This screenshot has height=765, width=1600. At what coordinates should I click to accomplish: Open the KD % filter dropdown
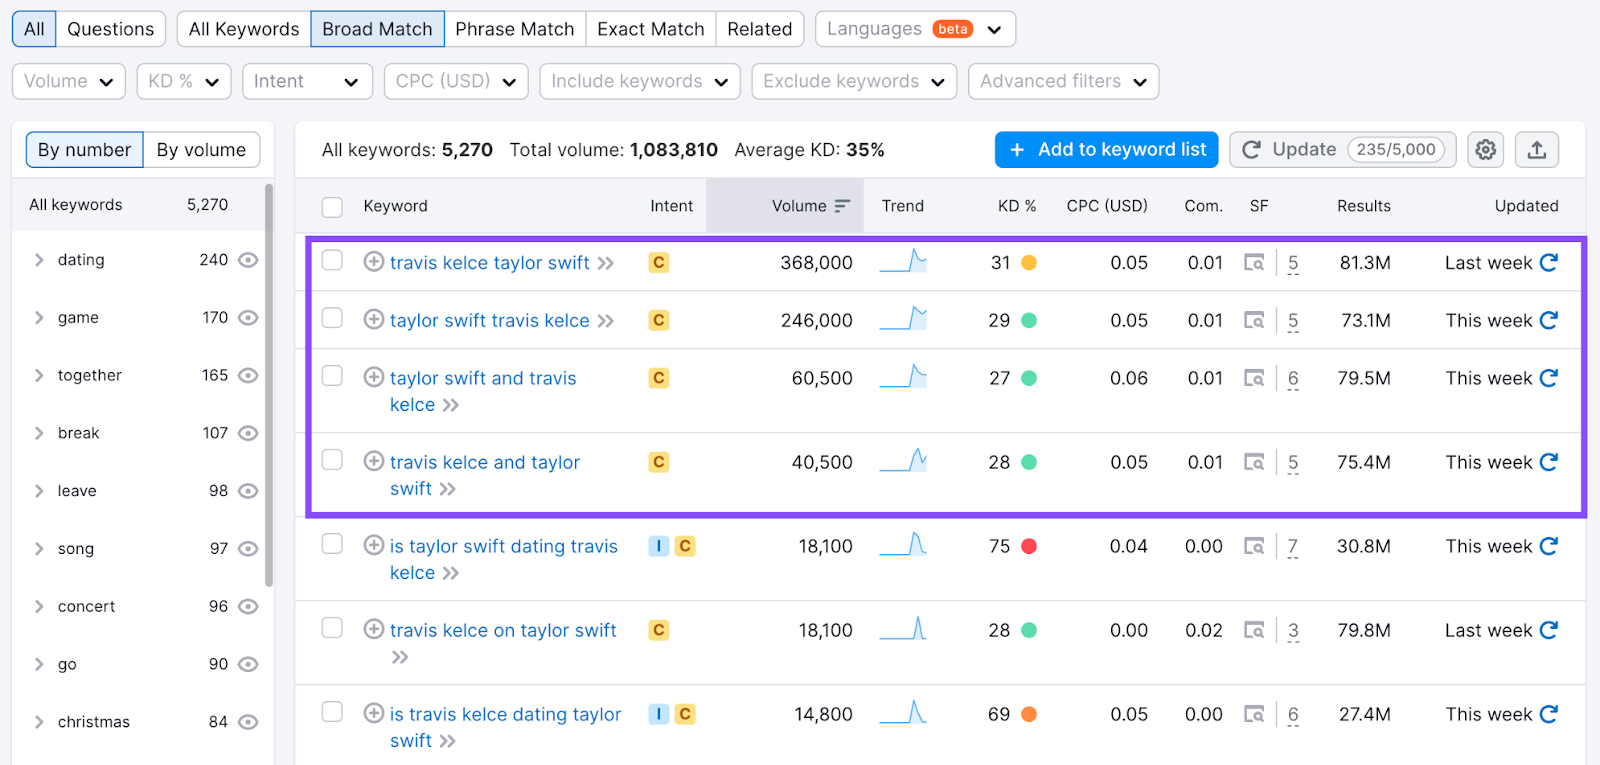[184, 82]
